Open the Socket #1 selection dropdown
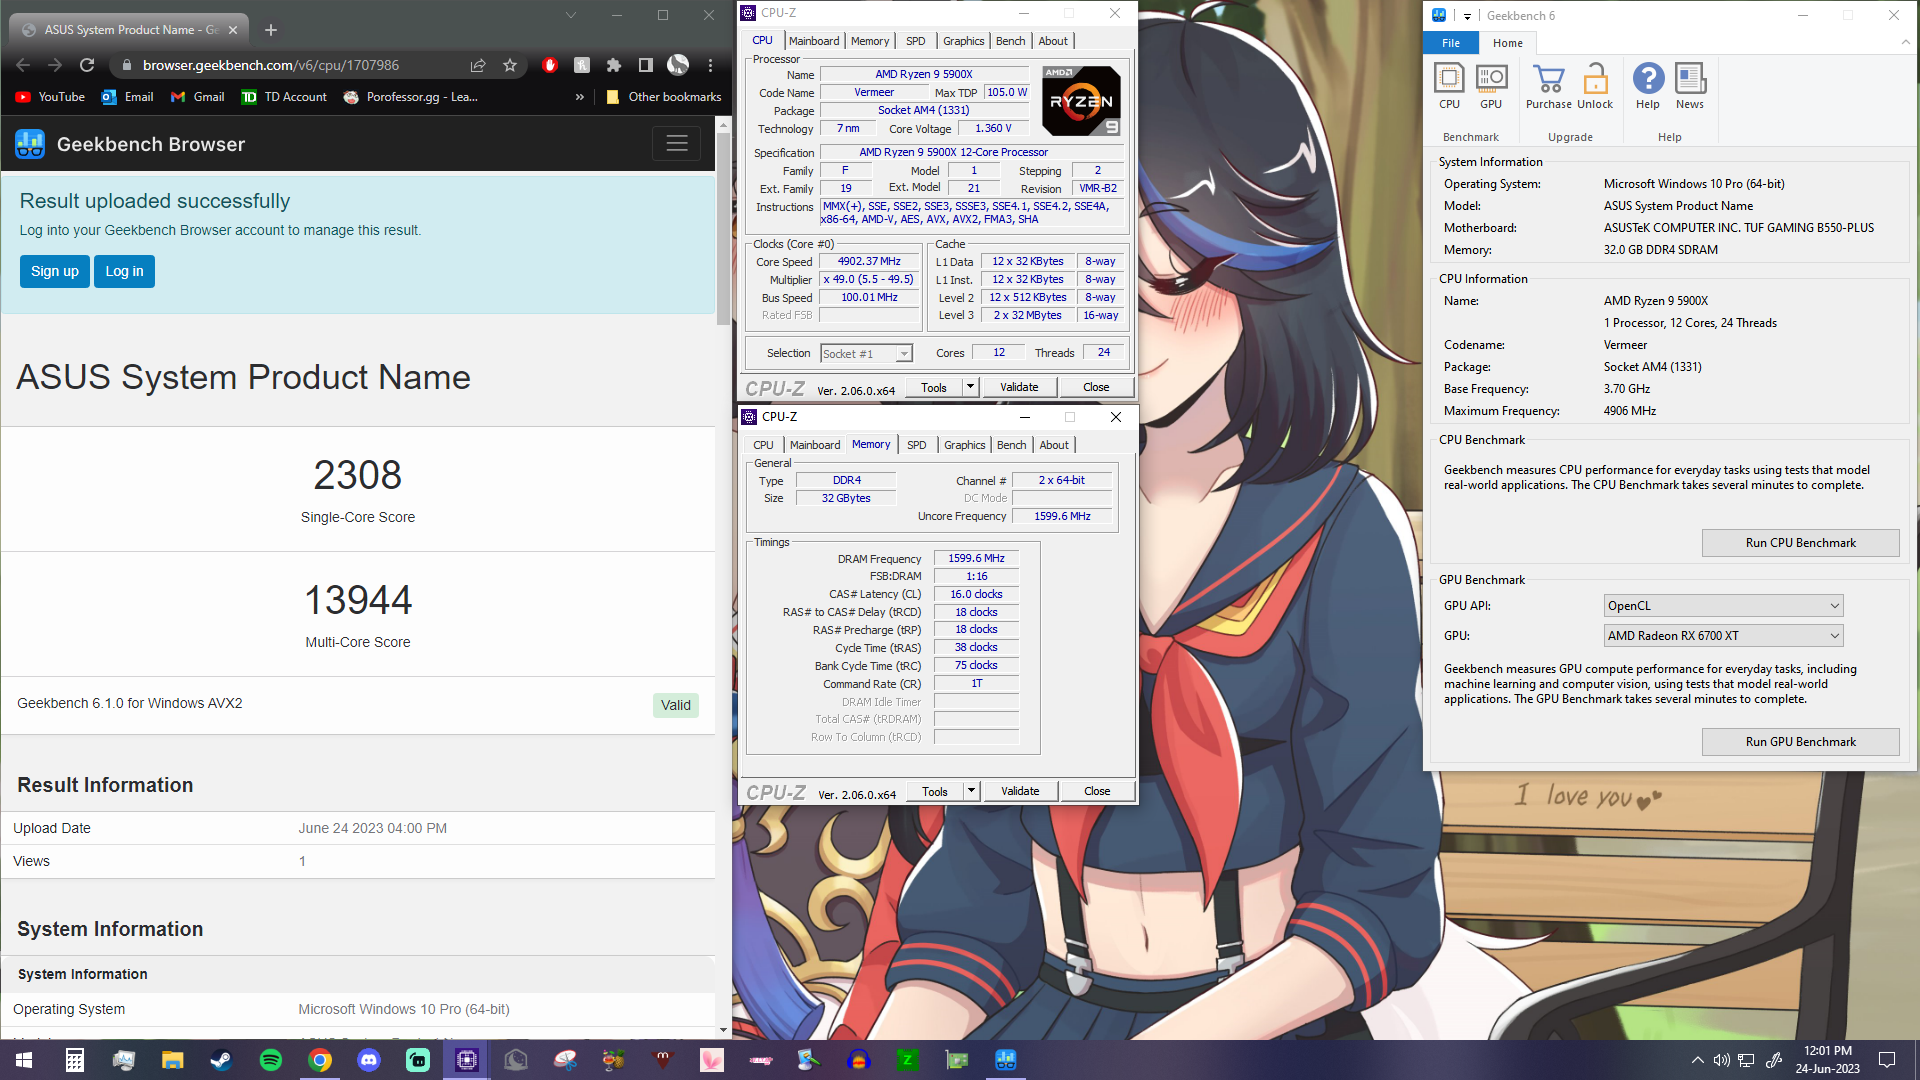Screen dimensions: 1920x1080 [866, 353]
